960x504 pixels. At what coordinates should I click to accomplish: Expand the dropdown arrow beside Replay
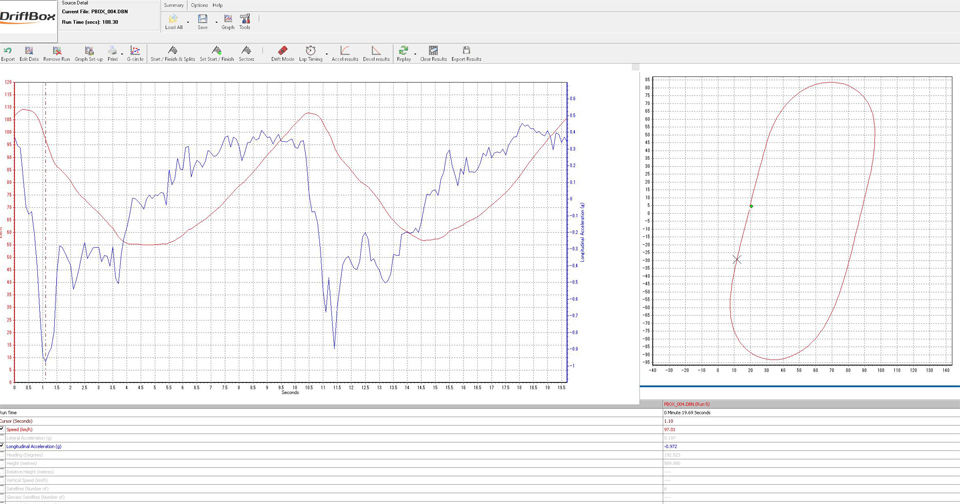pyautogui.click(x=415, y=53)
